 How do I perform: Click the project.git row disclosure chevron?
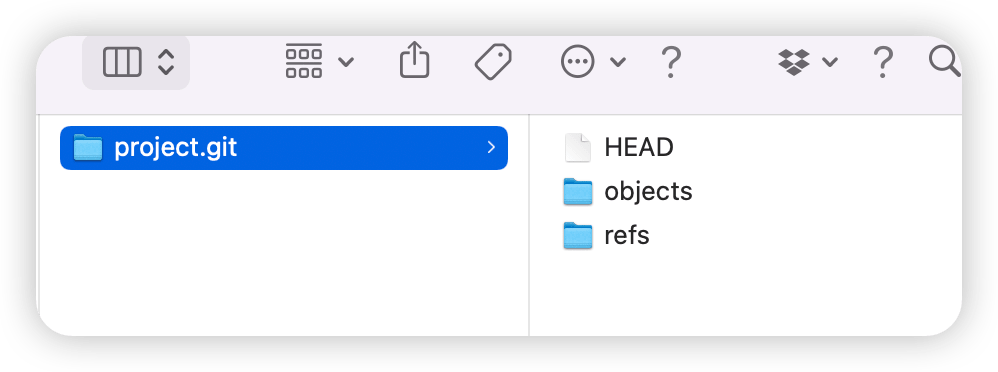pyautogui.click(x=491, y=148)
